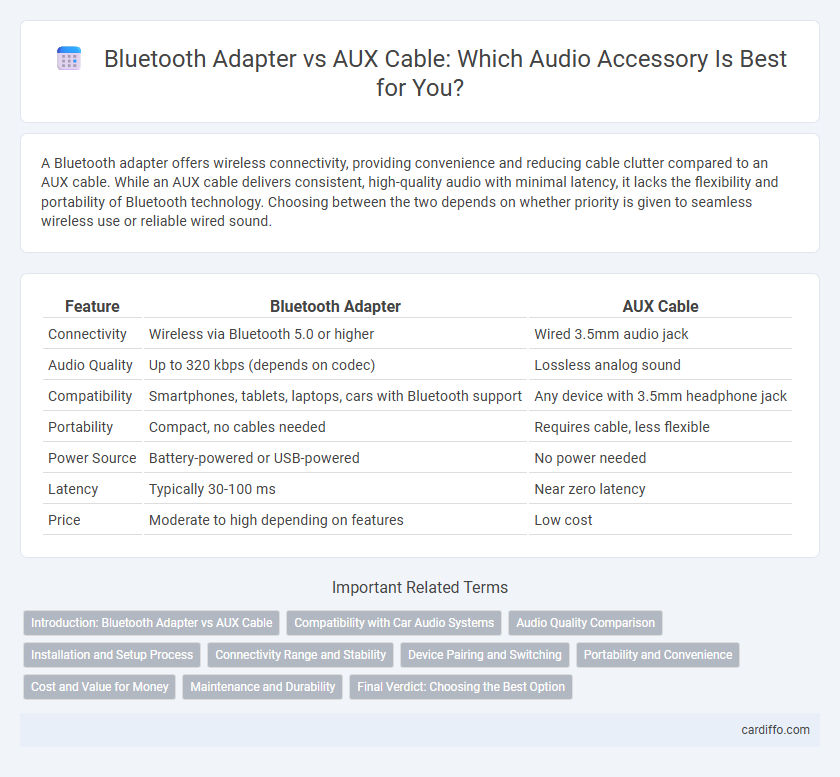The height and width of the screenshot is (777, 840).
Task: Click the 'Power Source' row label
Action: [x=92, y=458]
